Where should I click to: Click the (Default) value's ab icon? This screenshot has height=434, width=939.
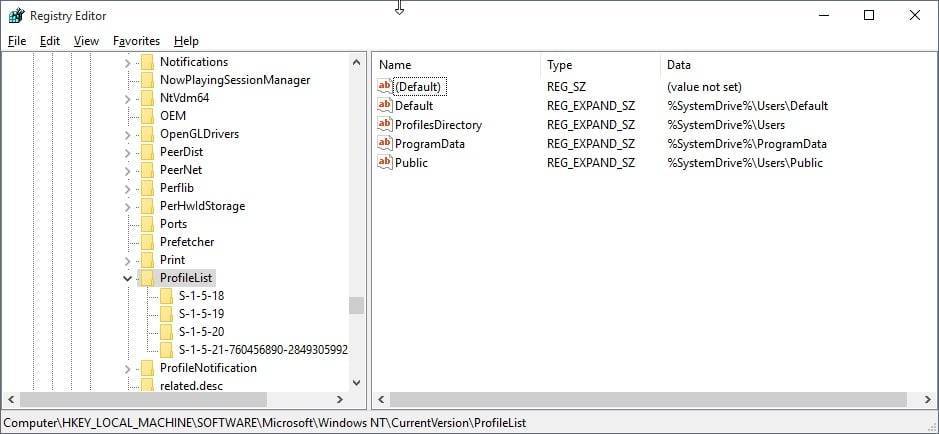point(385,87)
